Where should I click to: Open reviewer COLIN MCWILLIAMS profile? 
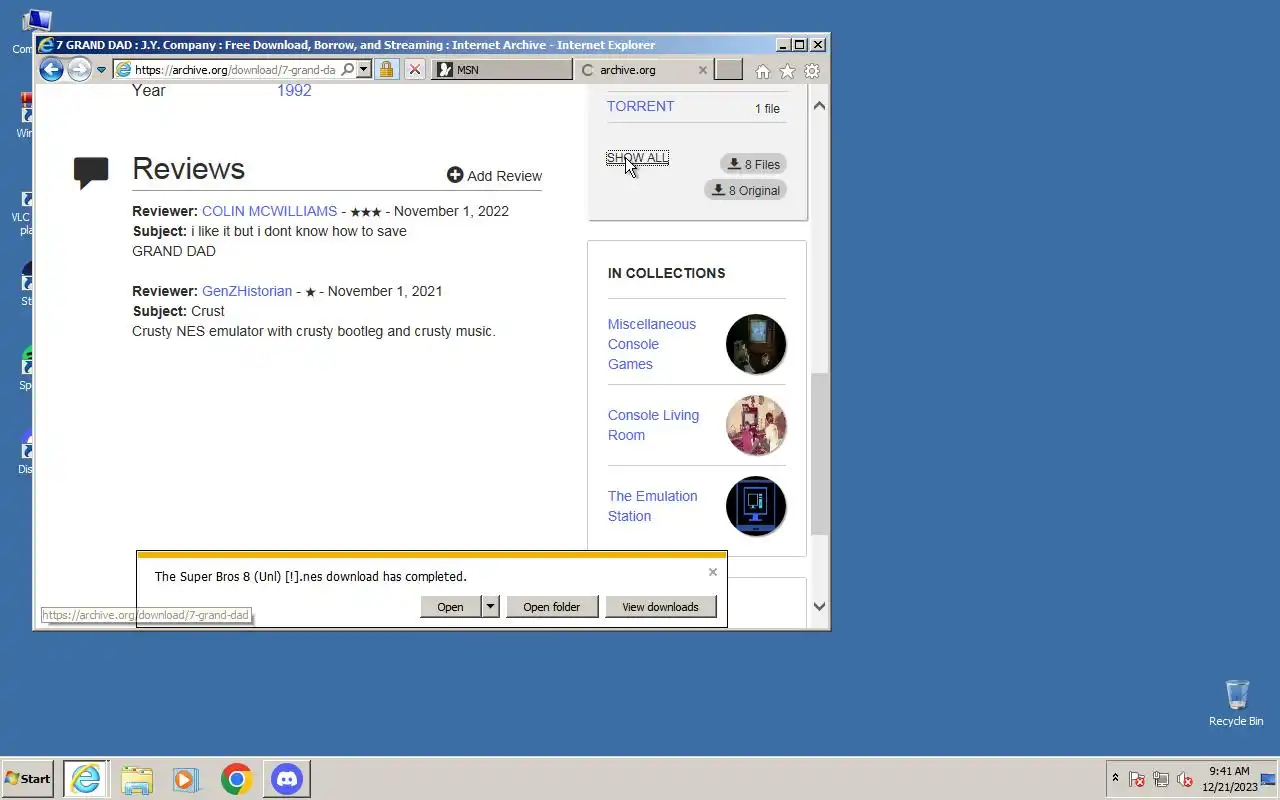click(x=269, y=211)
